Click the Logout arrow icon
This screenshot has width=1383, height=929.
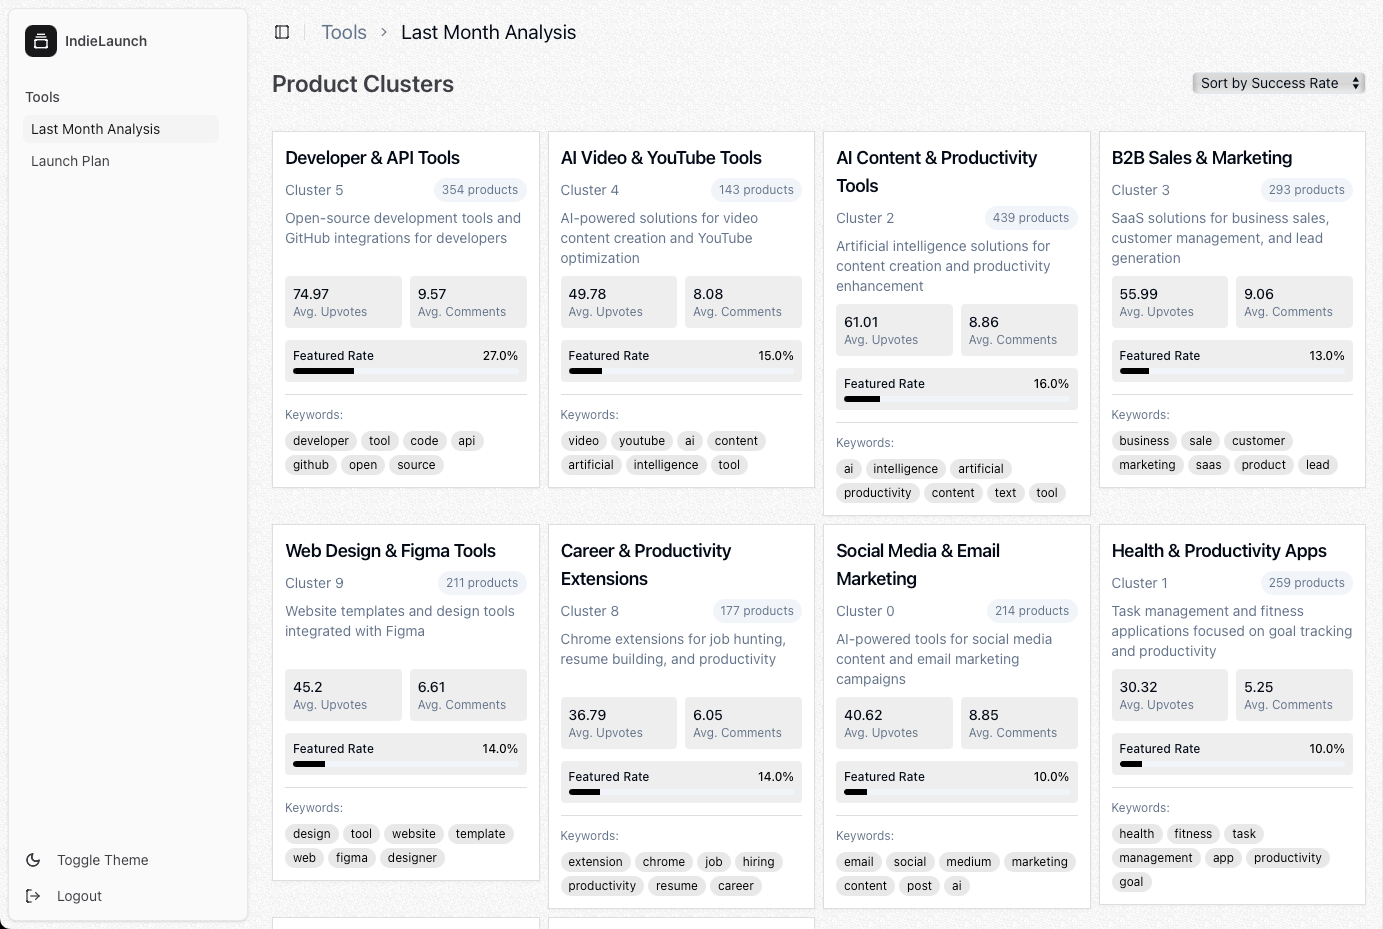coord(33,896)
